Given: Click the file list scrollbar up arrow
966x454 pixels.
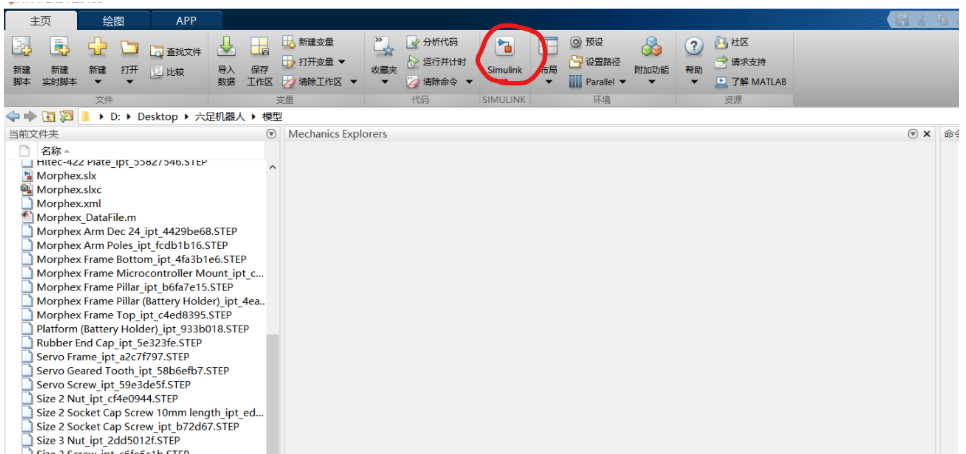Looking at the screenshot, I should click(273, 167).
